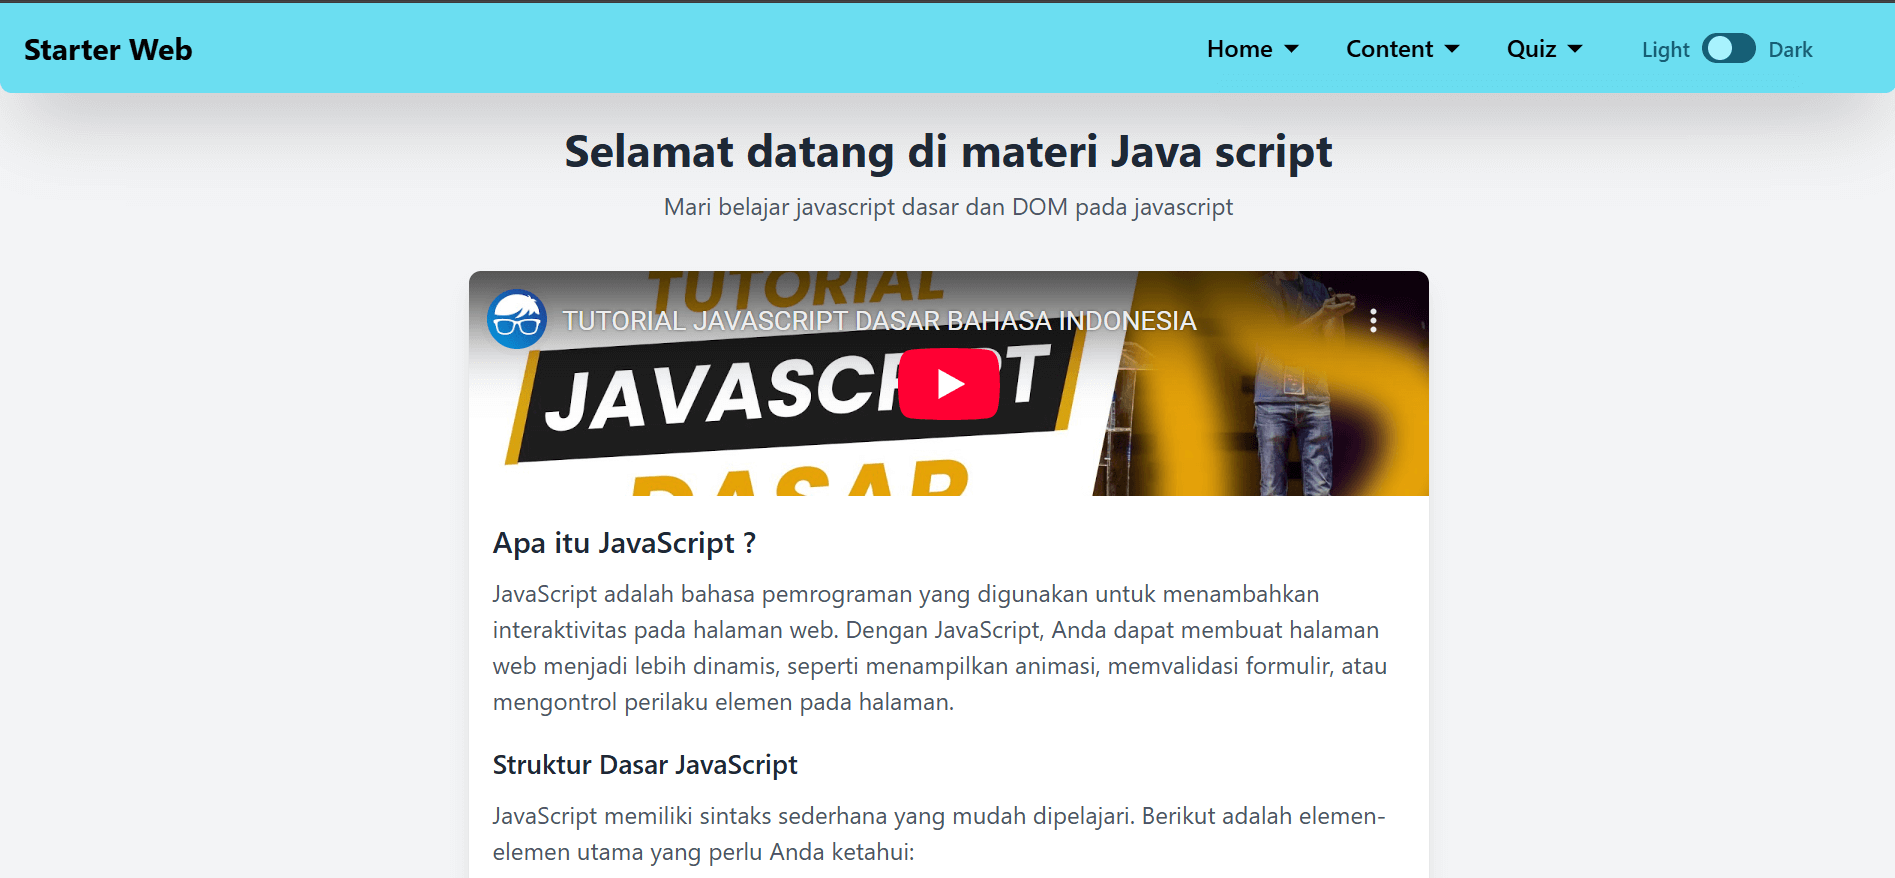Click the paragraph starting JavaScript memiliki sintaks sederhana
The image size is (1895, 878).
click(939, 834)
